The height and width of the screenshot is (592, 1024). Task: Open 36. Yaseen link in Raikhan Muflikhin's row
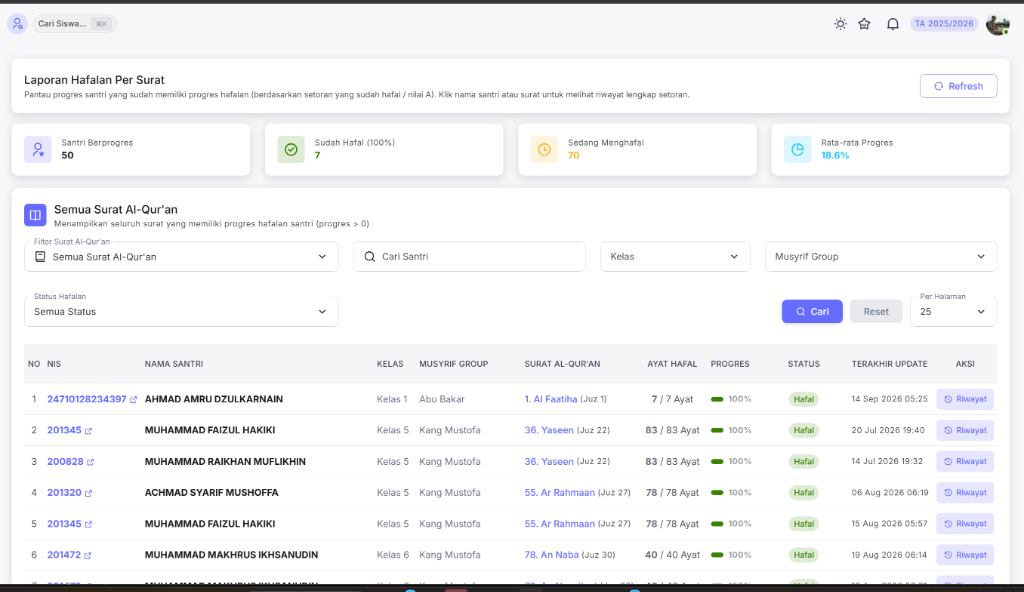(x=549, y=461)
